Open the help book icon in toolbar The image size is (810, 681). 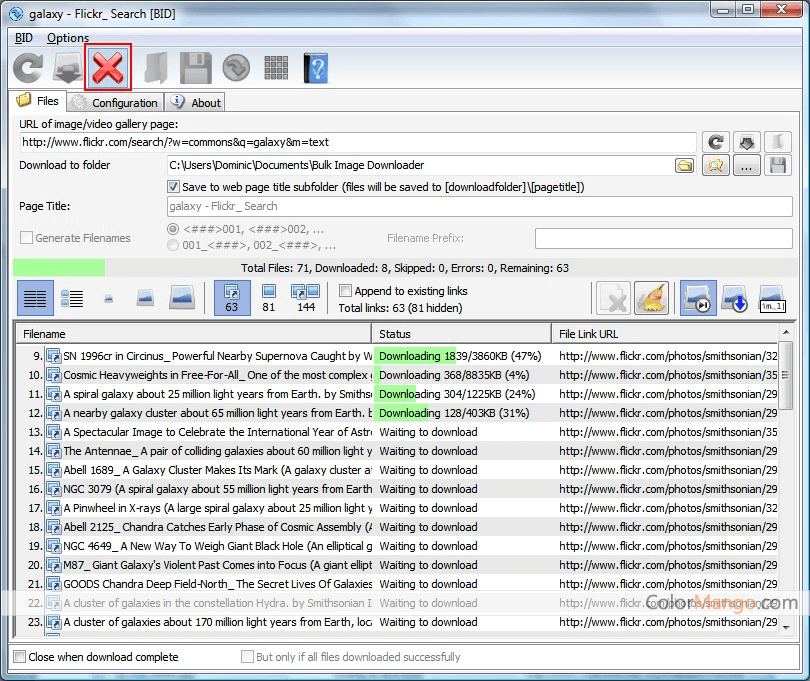[316, 68]
